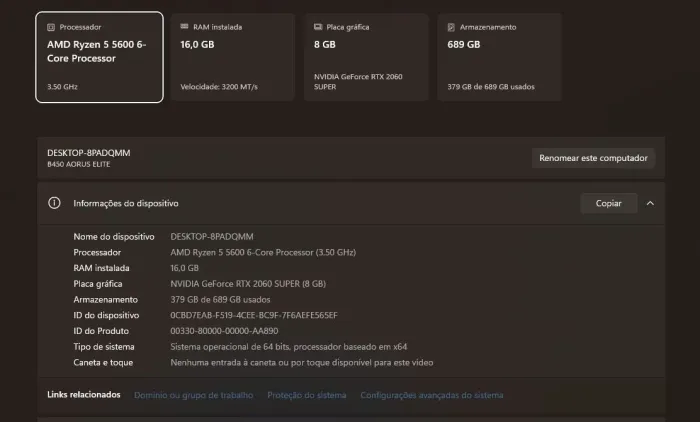Screen dimensions: 700x422
Task: Click 379 GB de 689 GB usados in list
Action: 220,300
